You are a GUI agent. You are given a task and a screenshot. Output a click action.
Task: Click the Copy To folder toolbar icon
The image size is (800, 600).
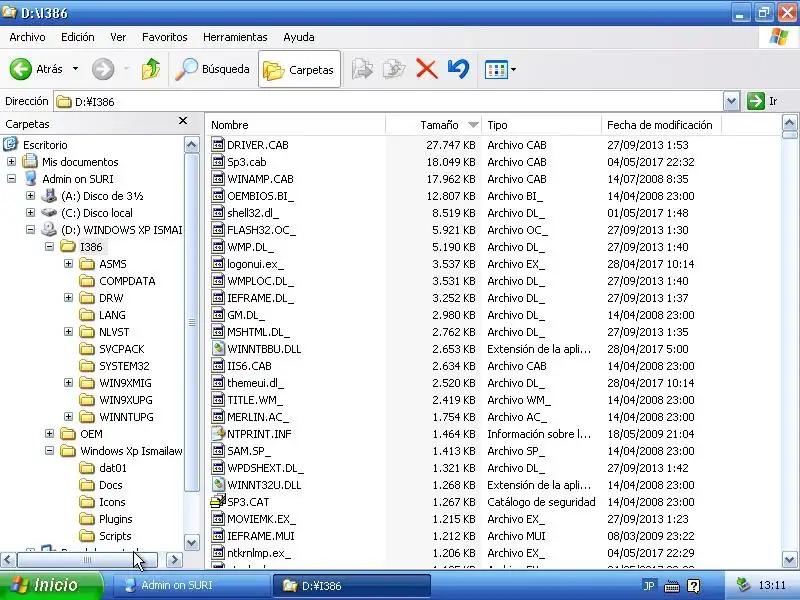(394, 69)
